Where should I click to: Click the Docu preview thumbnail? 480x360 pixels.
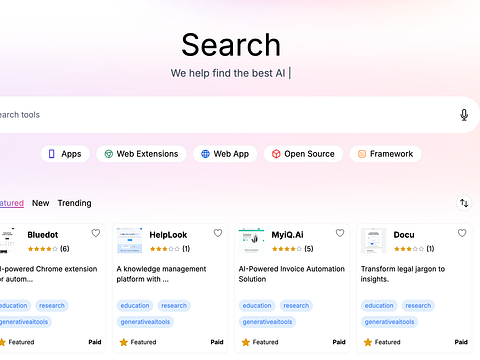(x=373, y=240)
